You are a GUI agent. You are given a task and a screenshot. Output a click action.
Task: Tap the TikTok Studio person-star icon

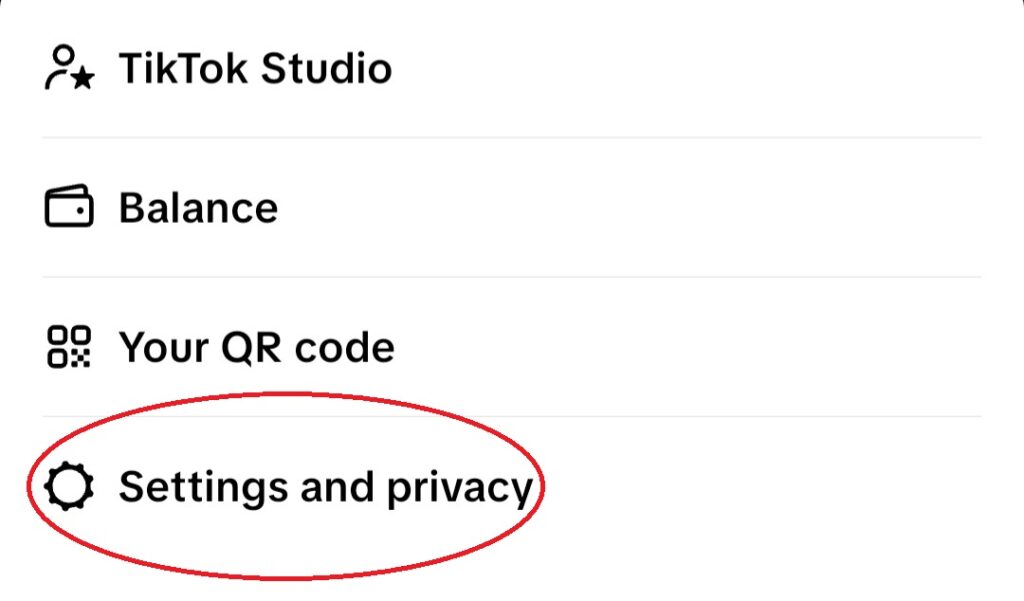(x=69, y=67)
